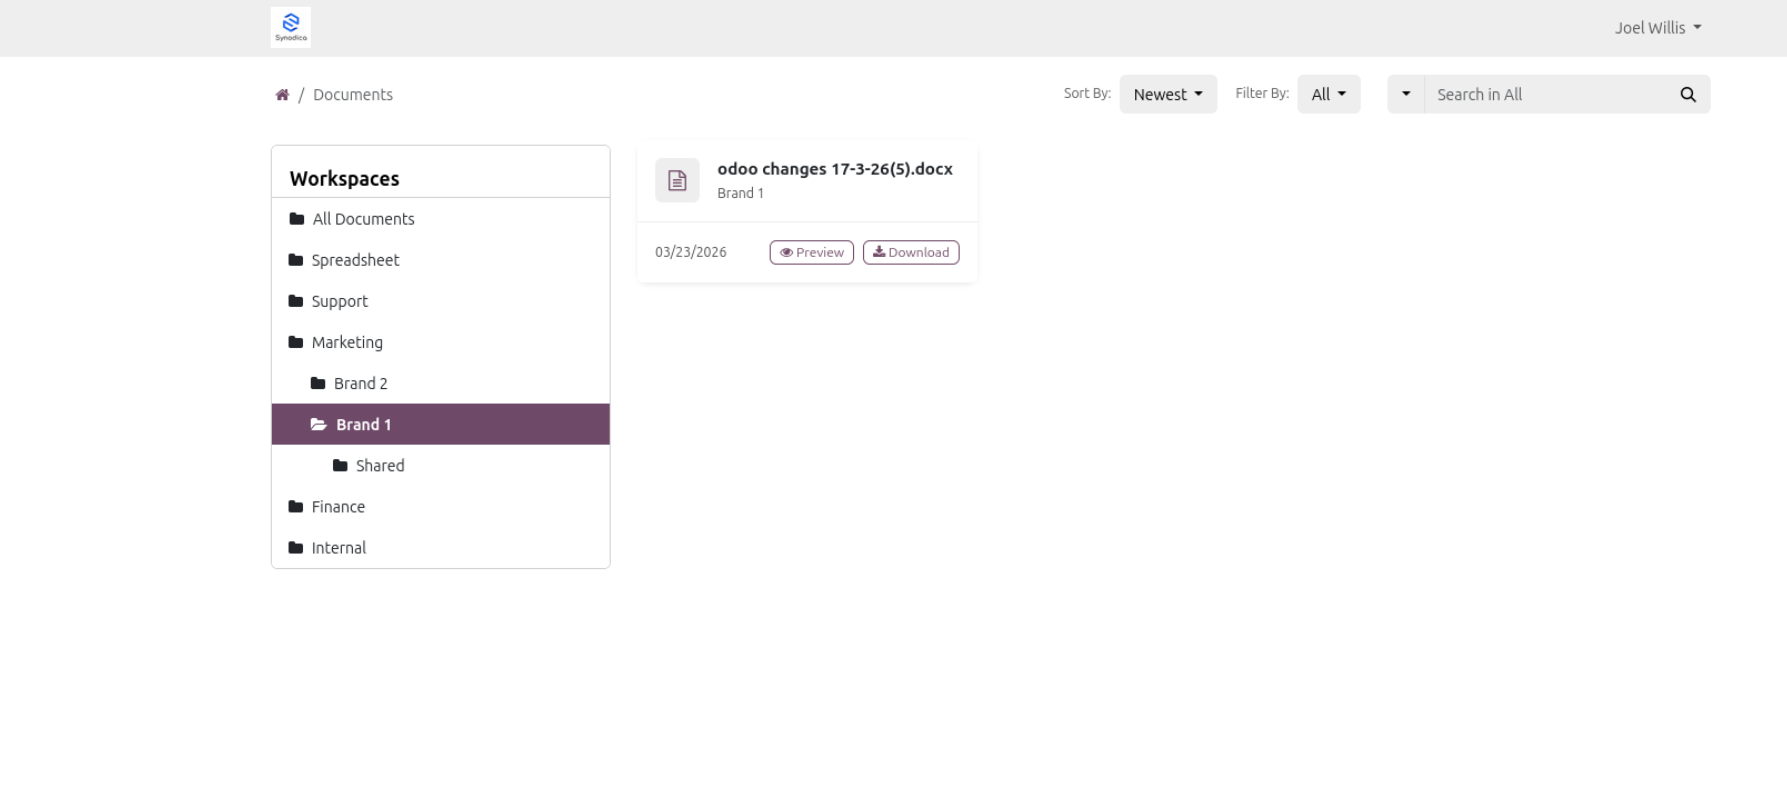The width and height of the screenshot is (1787, 791).
Task: Click the 03/23/2026 date on card
Action: pos(691,252)
